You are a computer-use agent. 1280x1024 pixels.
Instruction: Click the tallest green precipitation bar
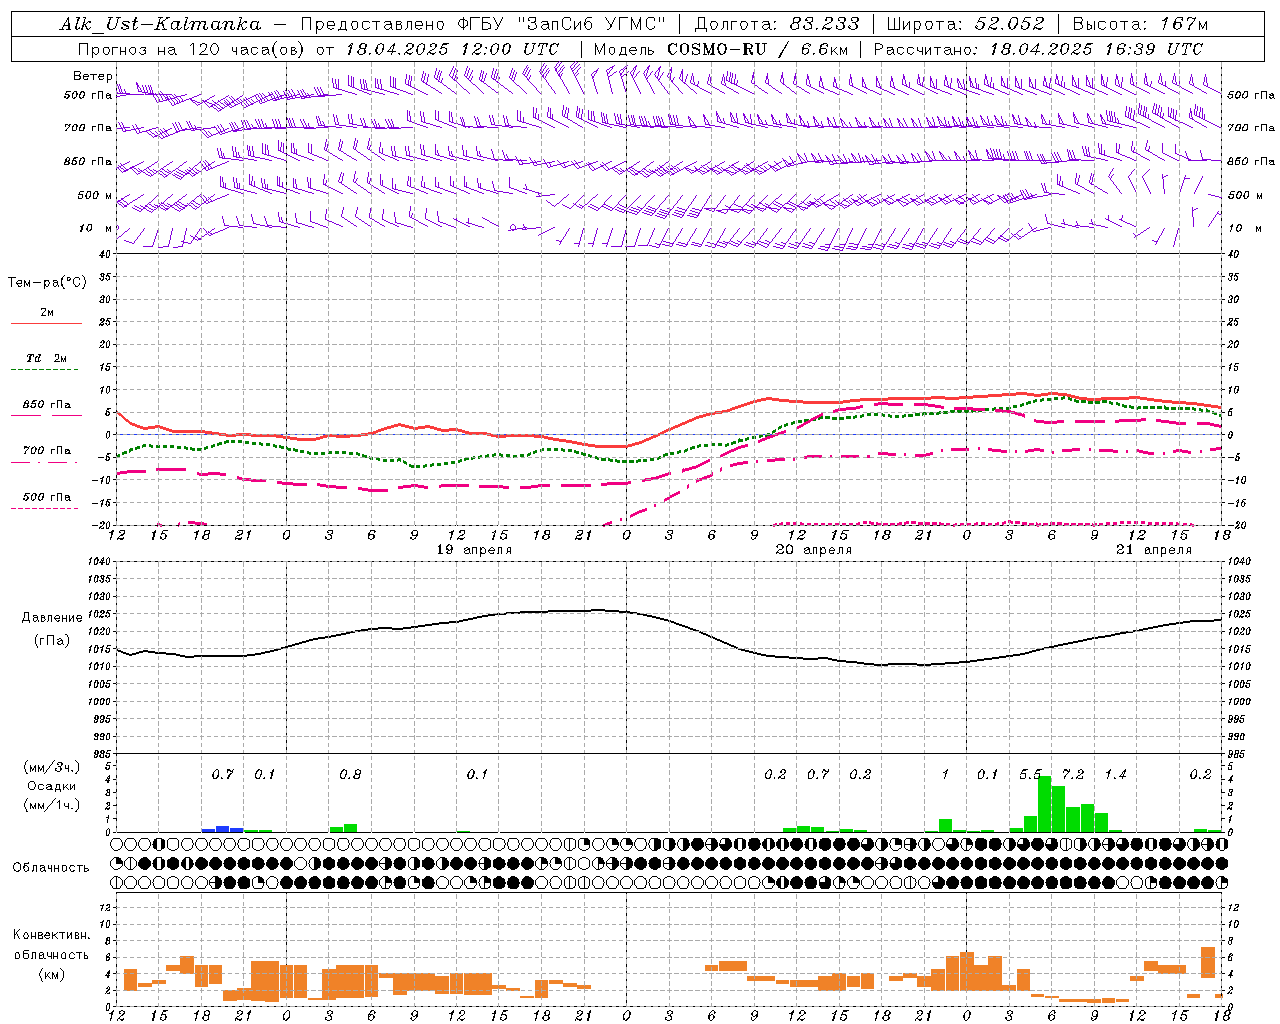pyautogui.click(x=1044, y=804)
